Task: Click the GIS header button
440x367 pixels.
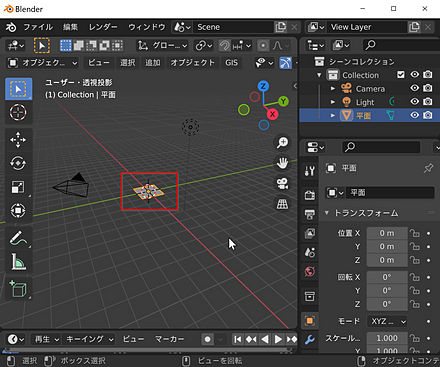Action: coord(232,63)
